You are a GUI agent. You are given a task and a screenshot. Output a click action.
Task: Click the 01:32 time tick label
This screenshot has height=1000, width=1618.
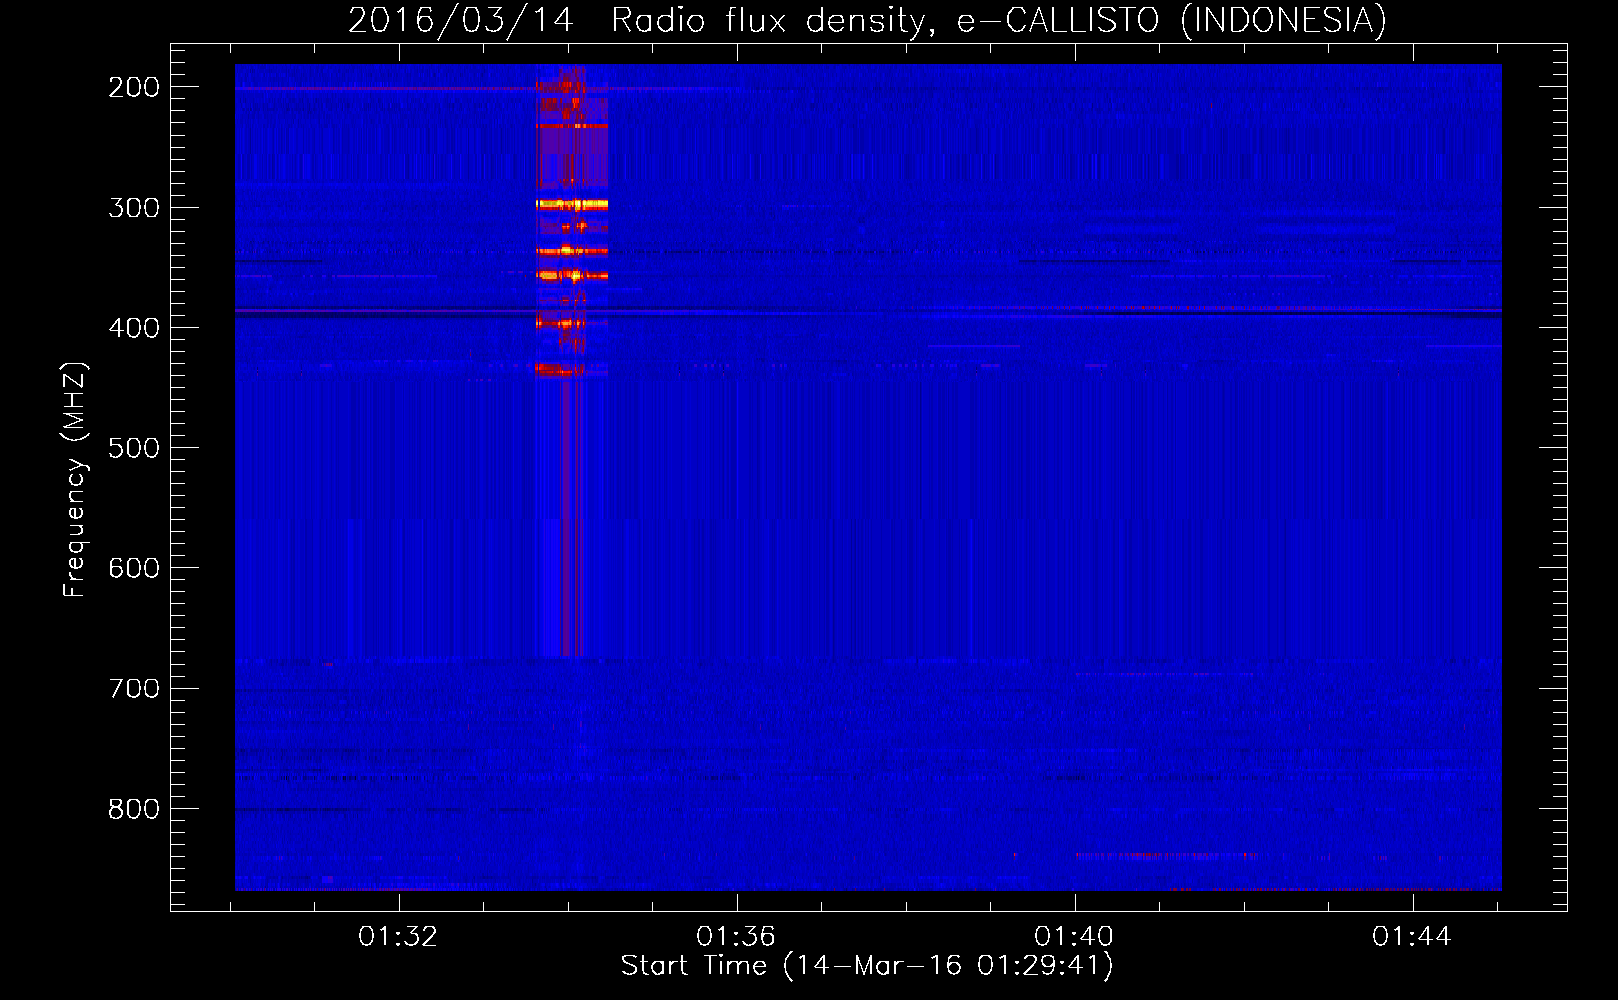point(398,937)
